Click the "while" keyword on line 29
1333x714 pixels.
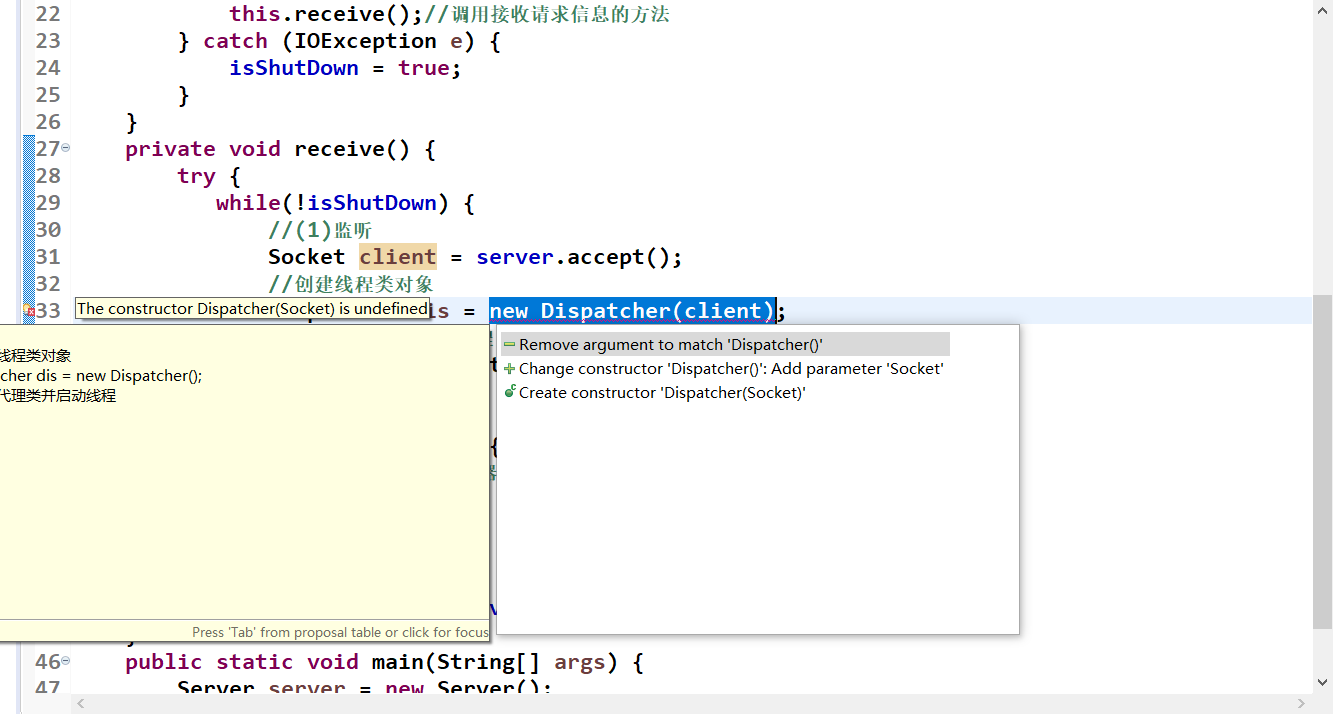(x=248, y=203)
